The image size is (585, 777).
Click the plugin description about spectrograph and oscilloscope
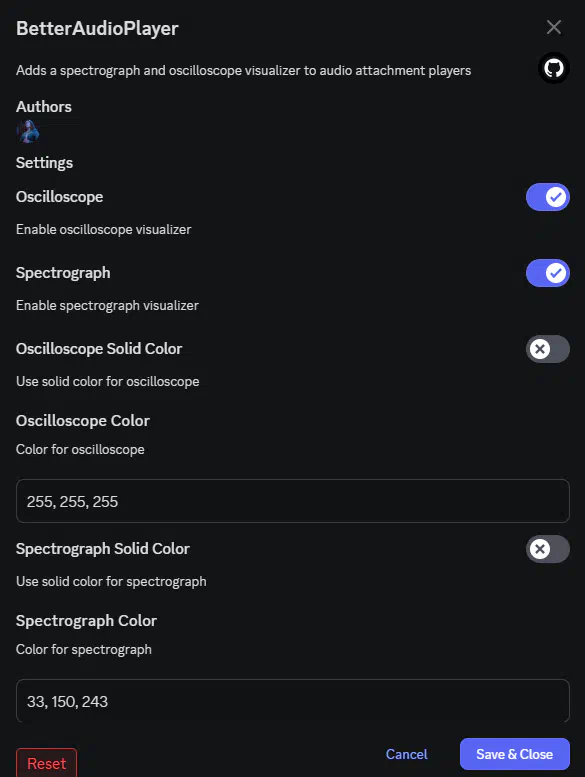coord(243,70)
